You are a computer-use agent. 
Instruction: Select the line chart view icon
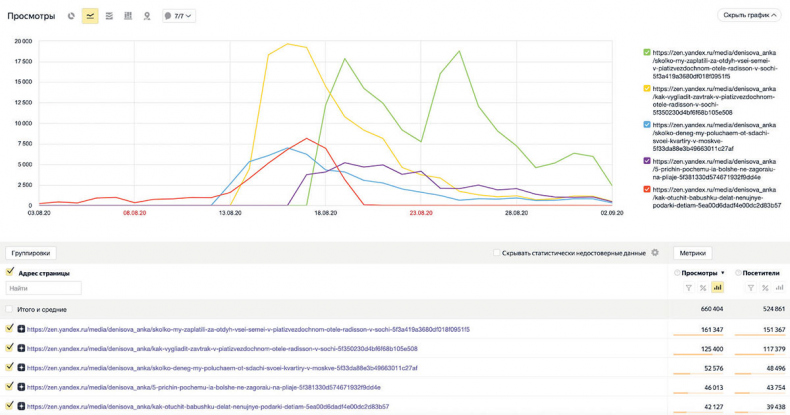90,16
